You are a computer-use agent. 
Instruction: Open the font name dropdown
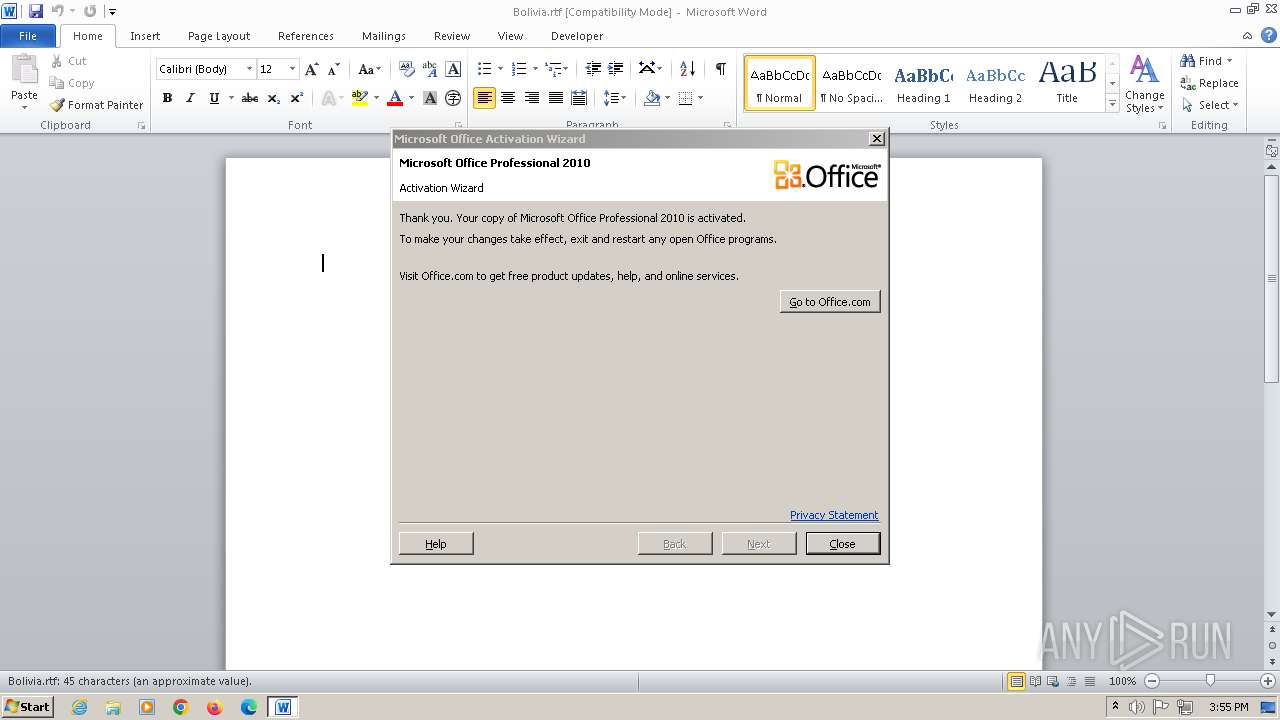tap(249, 69)
